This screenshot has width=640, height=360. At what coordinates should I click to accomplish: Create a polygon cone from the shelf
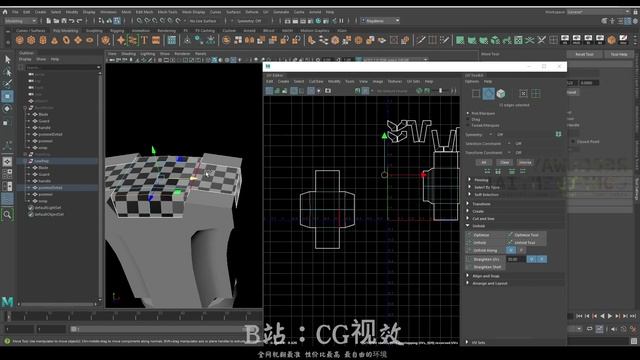click(x=55, y=40)
